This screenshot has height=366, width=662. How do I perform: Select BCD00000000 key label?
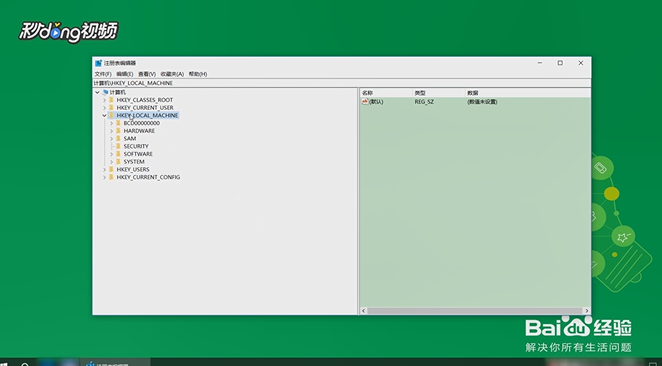coord(142,123)
